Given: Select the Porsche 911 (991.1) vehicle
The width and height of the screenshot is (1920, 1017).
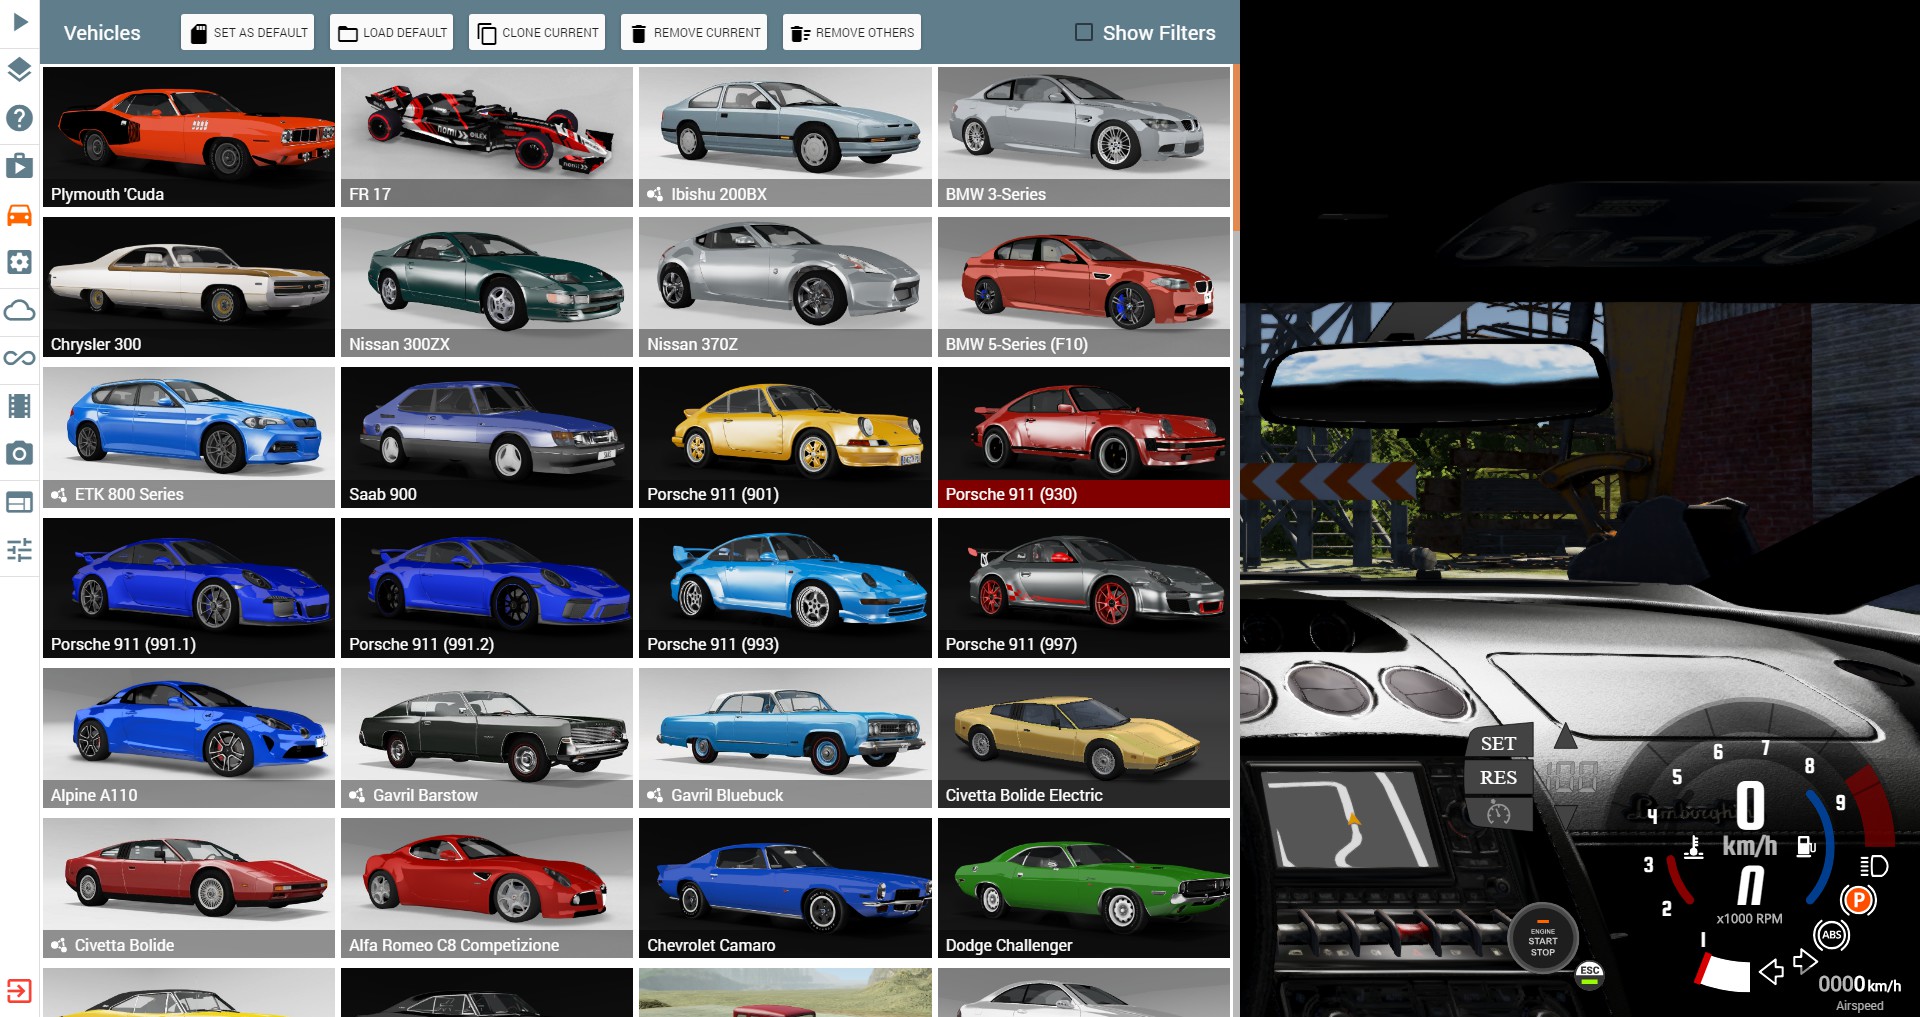Looking at the screenshot, I should [189, 588].
